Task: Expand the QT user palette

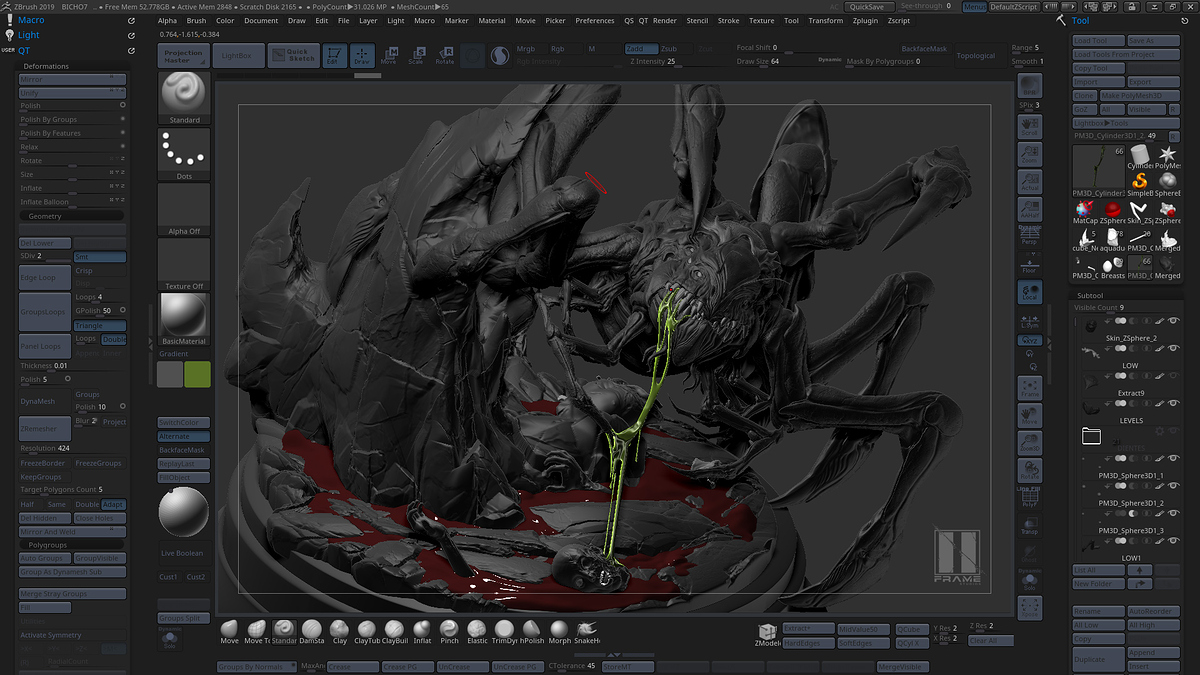Action: click(23, 50)
